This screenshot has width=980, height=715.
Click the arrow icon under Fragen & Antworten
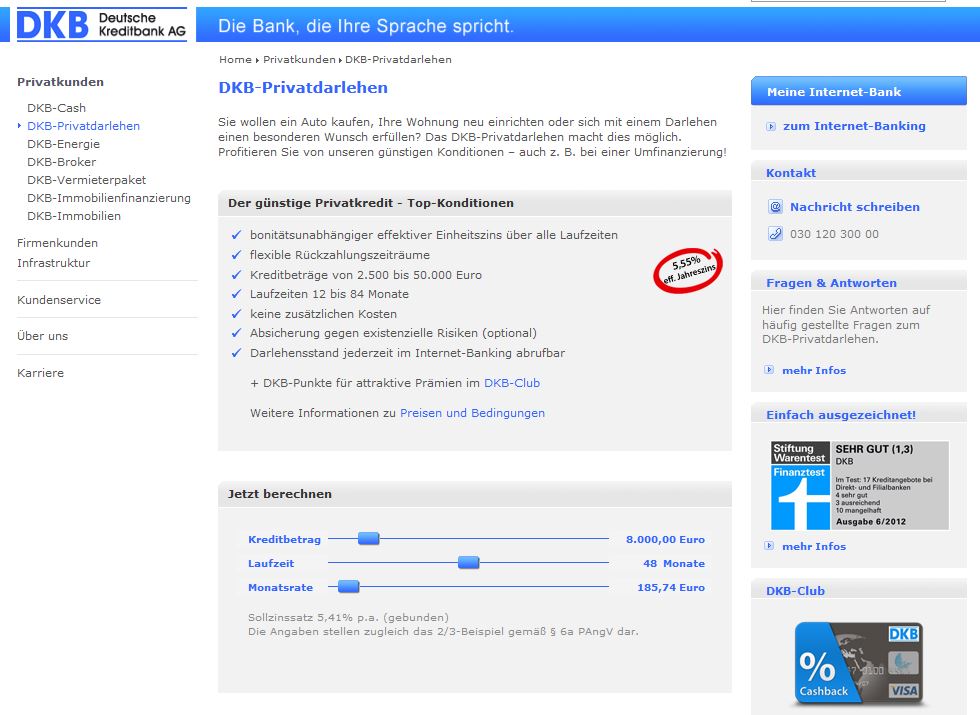[769, 370]
